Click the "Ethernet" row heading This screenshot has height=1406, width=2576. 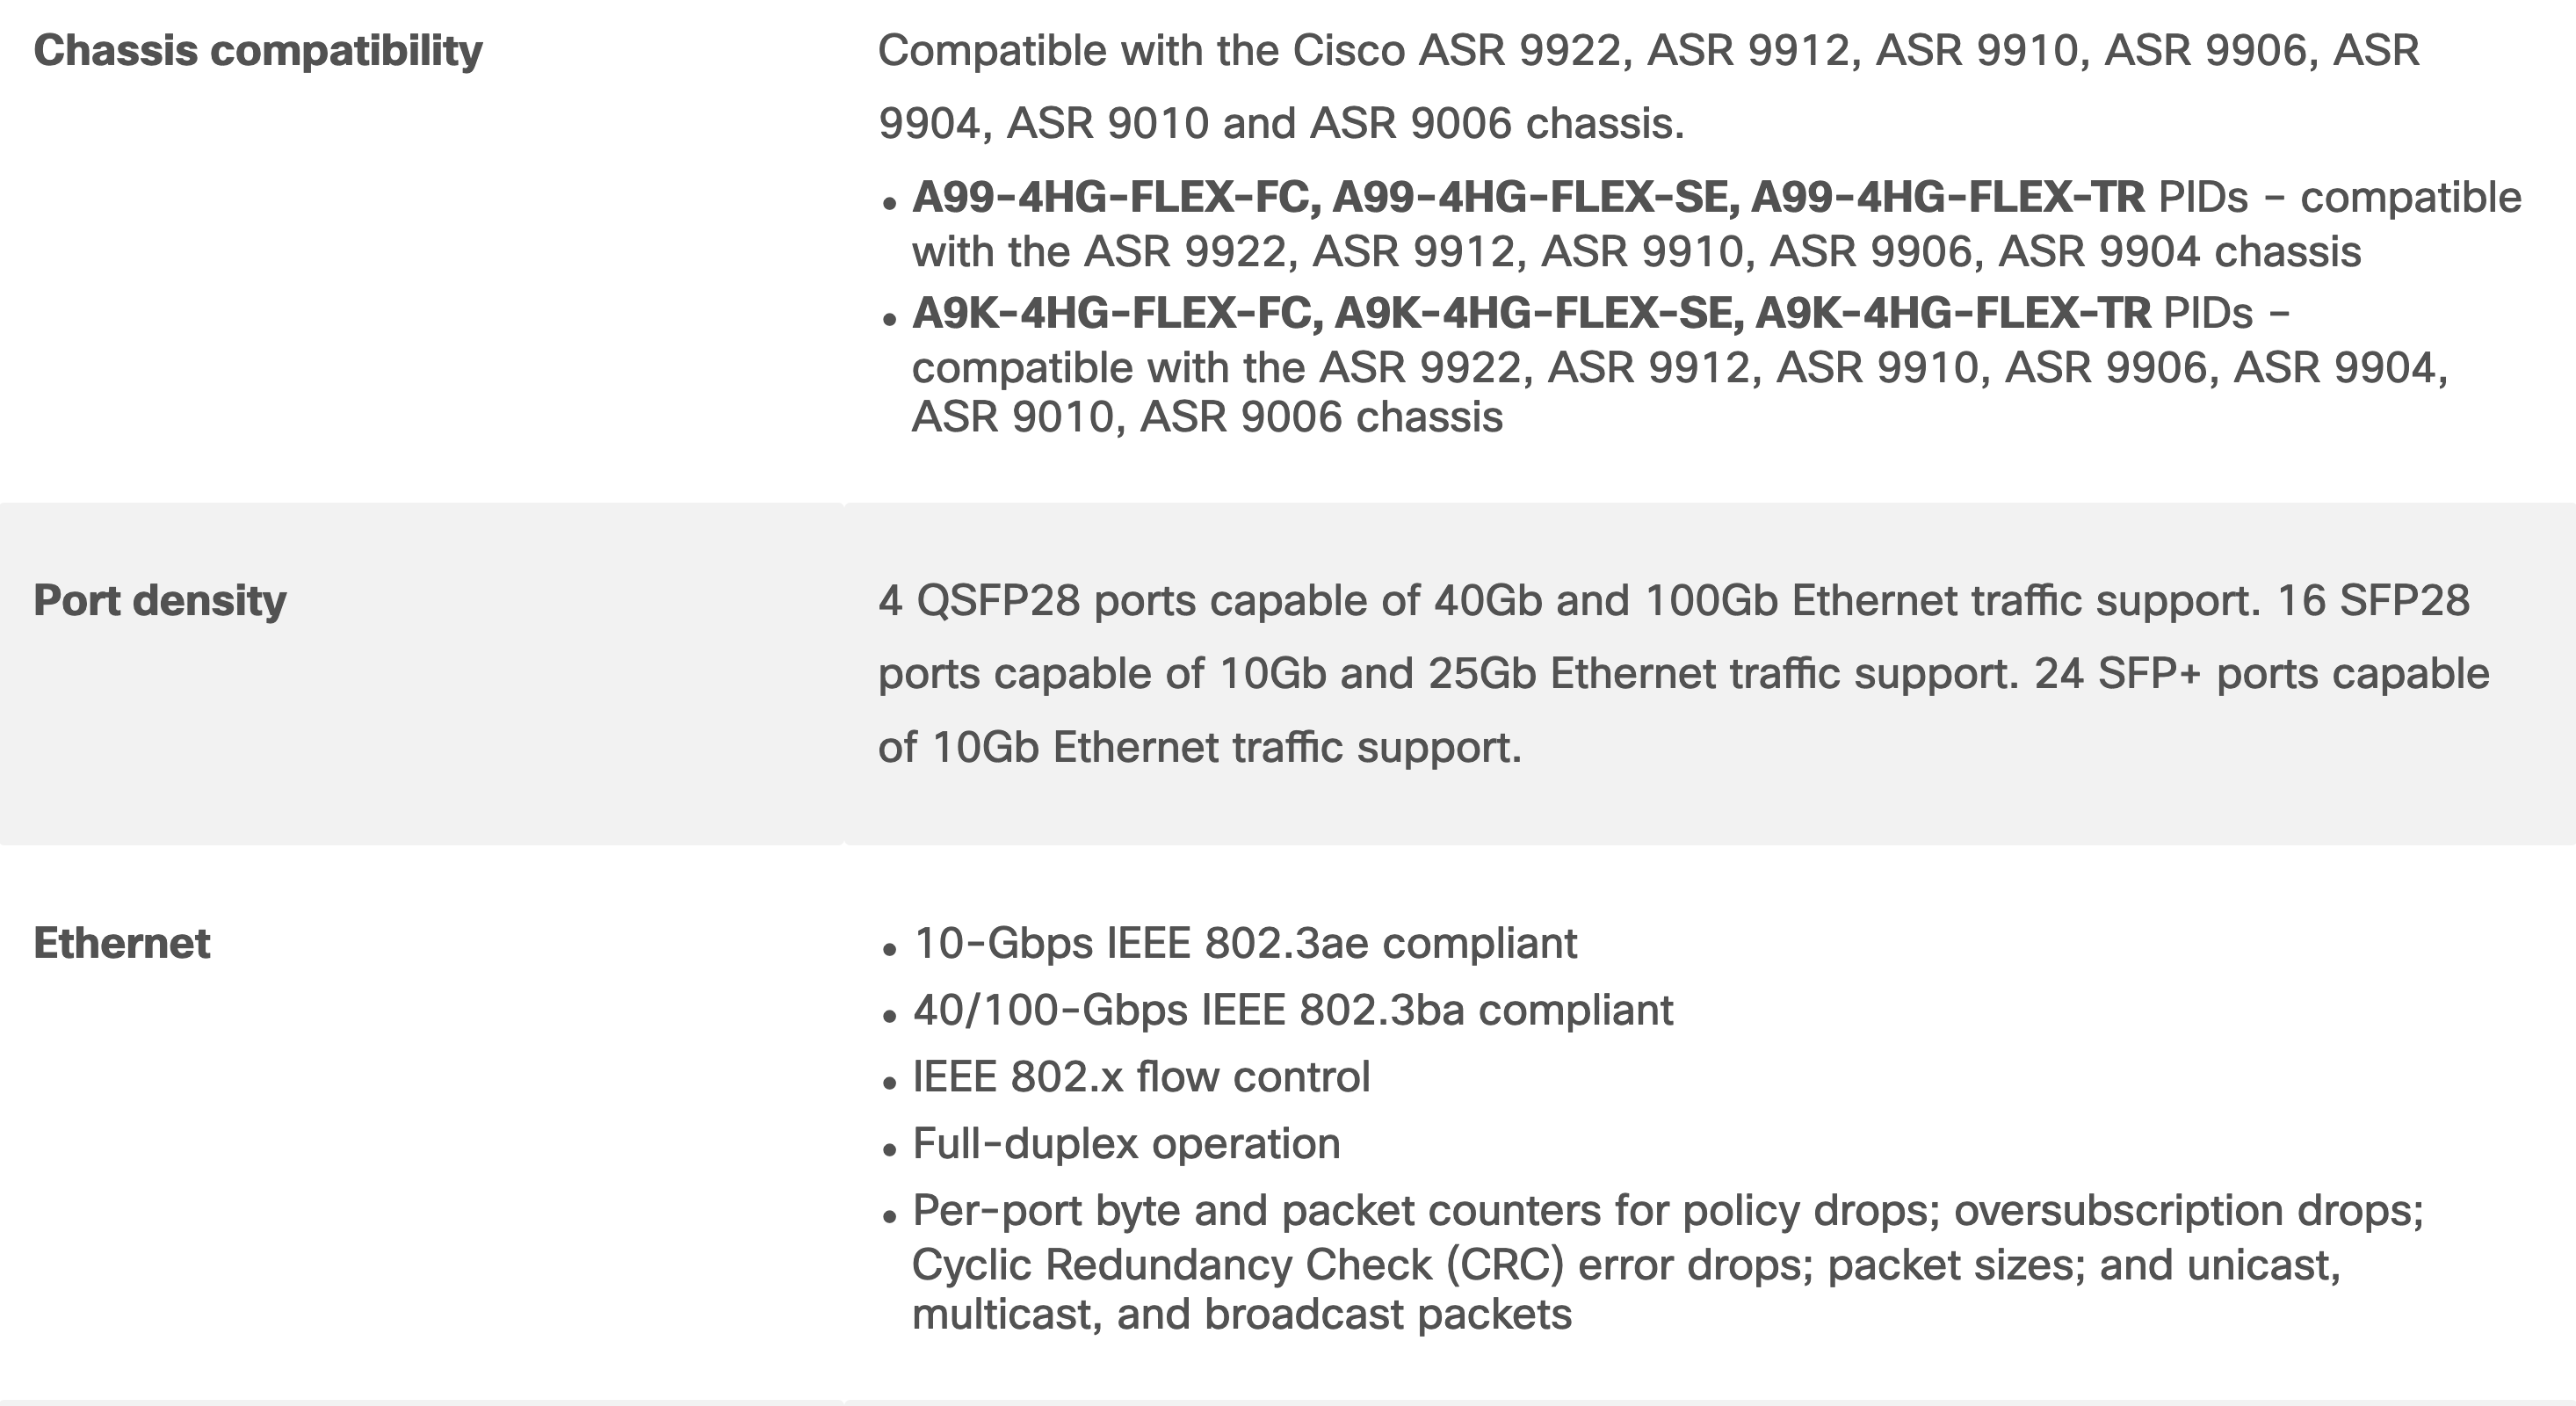pyautogui.click(x=121, y=944)
